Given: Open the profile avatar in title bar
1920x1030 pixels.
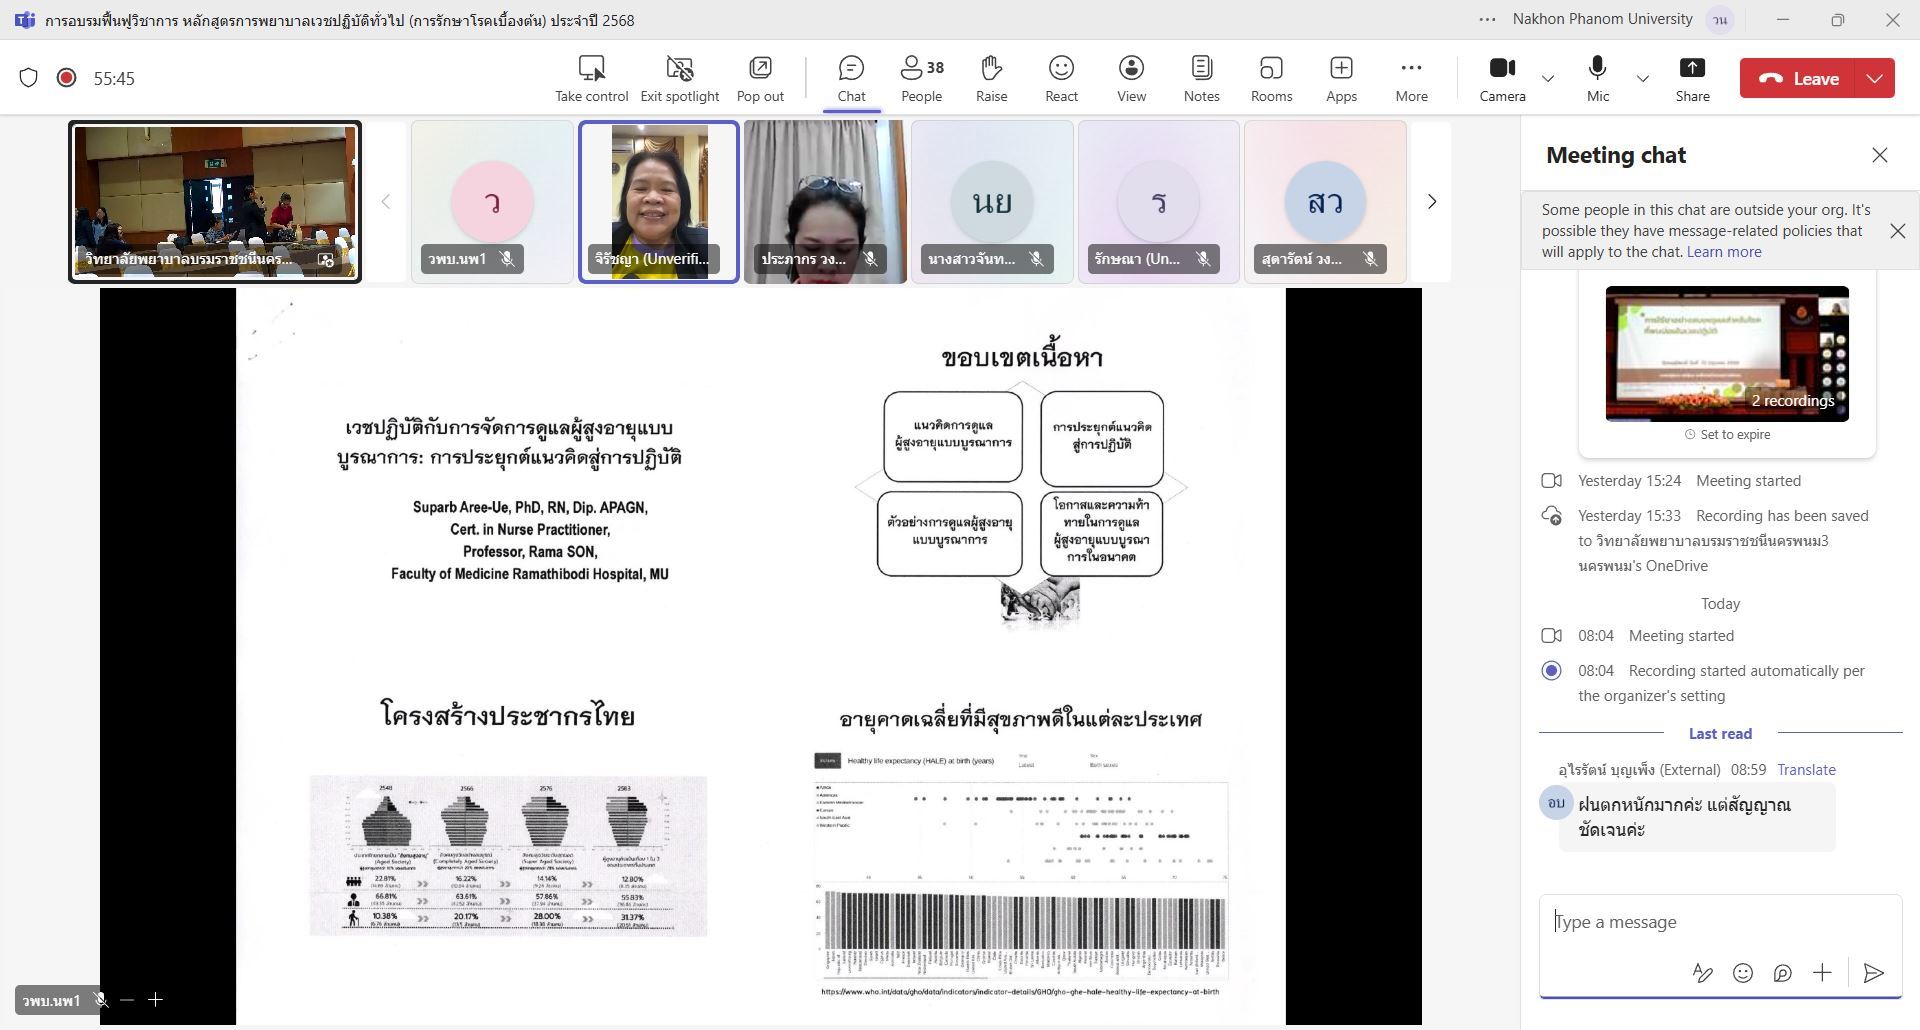Looking at the screenshot, I should (1720, 20).
